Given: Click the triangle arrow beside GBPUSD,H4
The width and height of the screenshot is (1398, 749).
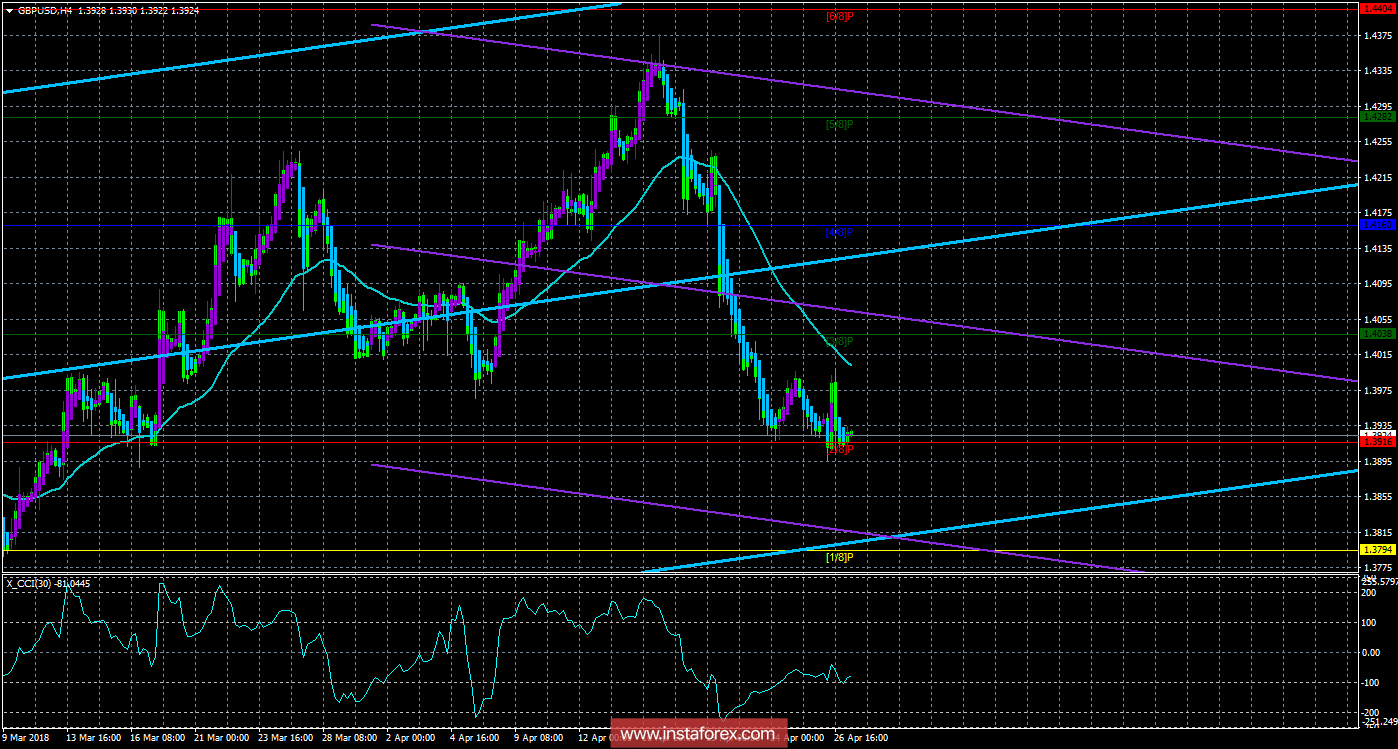Looking at the screenshot, I should click(9, 9).
